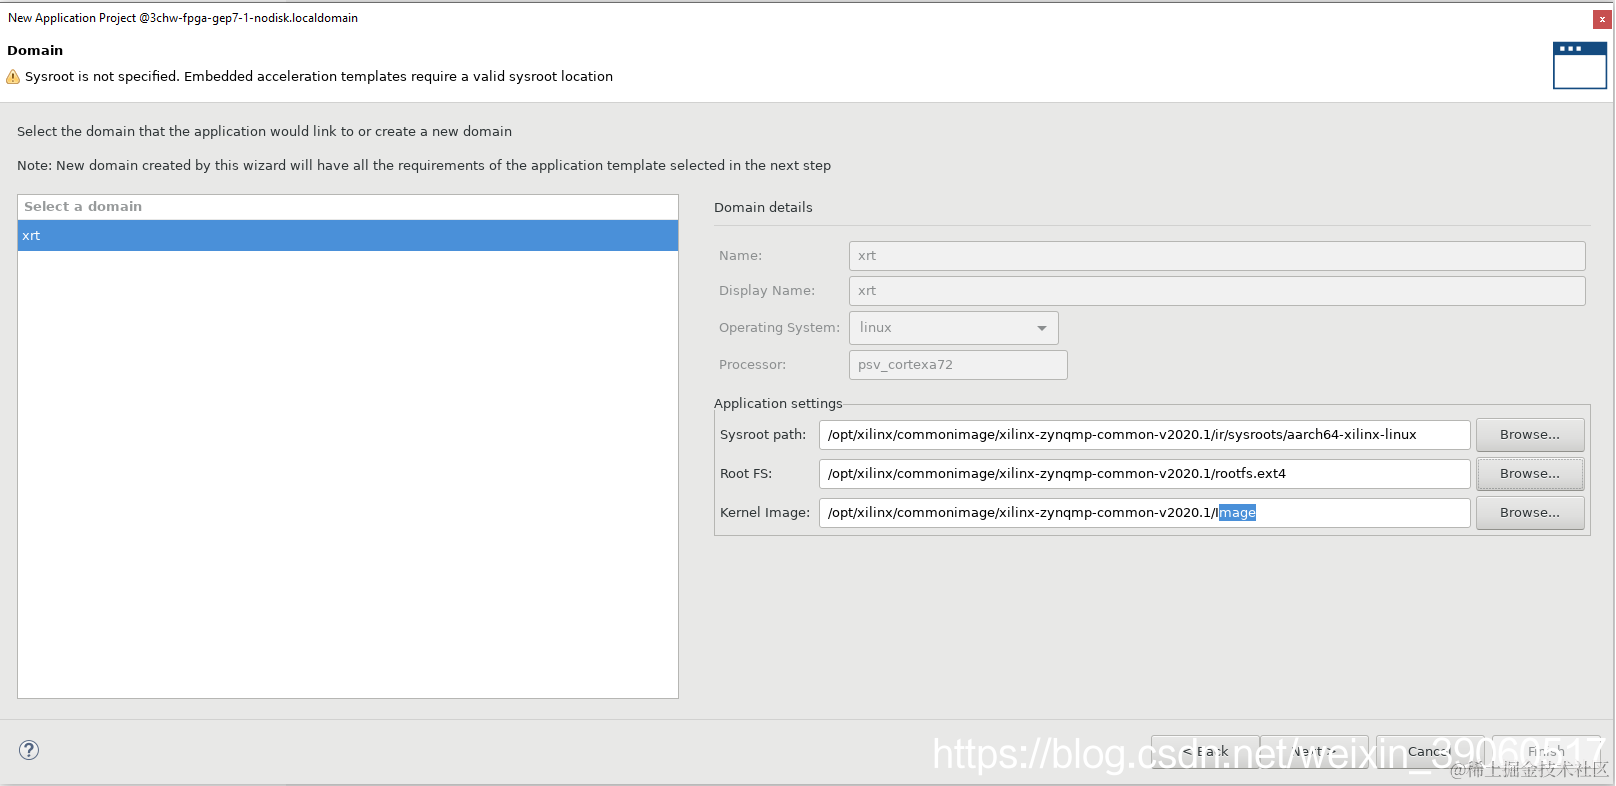Click the Sysroot not specified warning text

319,77
